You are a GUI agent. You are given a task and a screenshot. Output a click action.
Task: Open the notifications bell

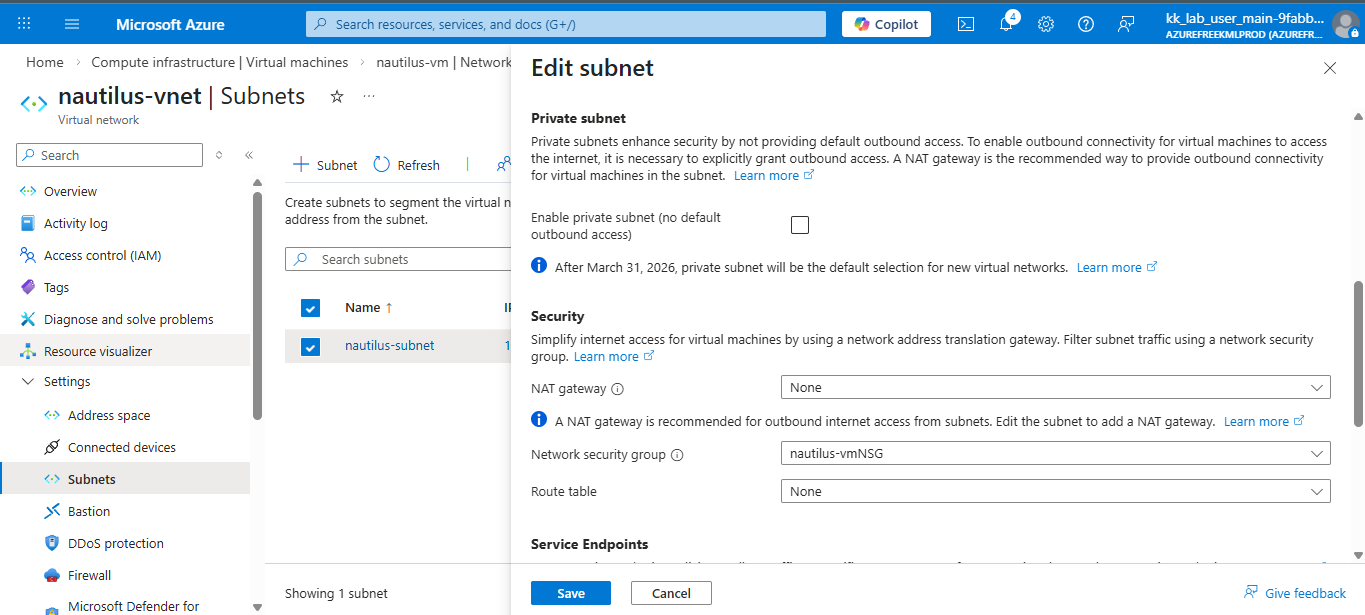(x=1006, y=24)
